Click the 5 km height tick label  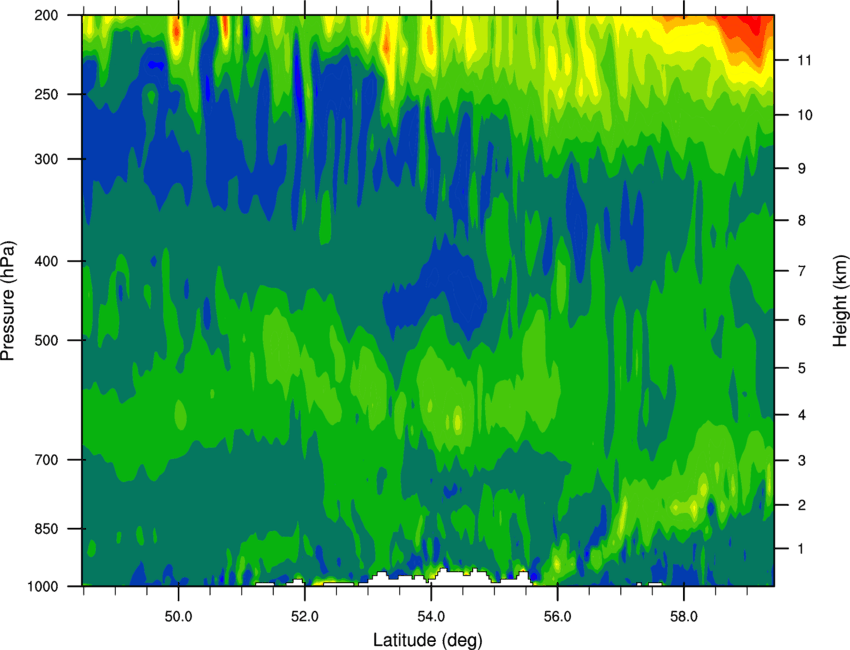(802, 368)
